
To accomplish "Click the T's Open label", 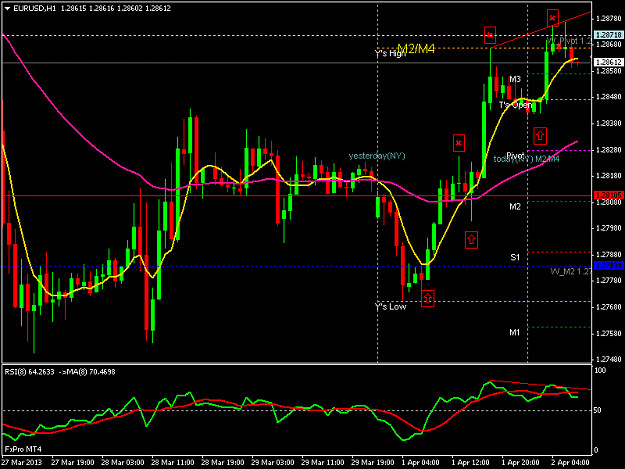I will pyautogui.click(x=515, y=105).
